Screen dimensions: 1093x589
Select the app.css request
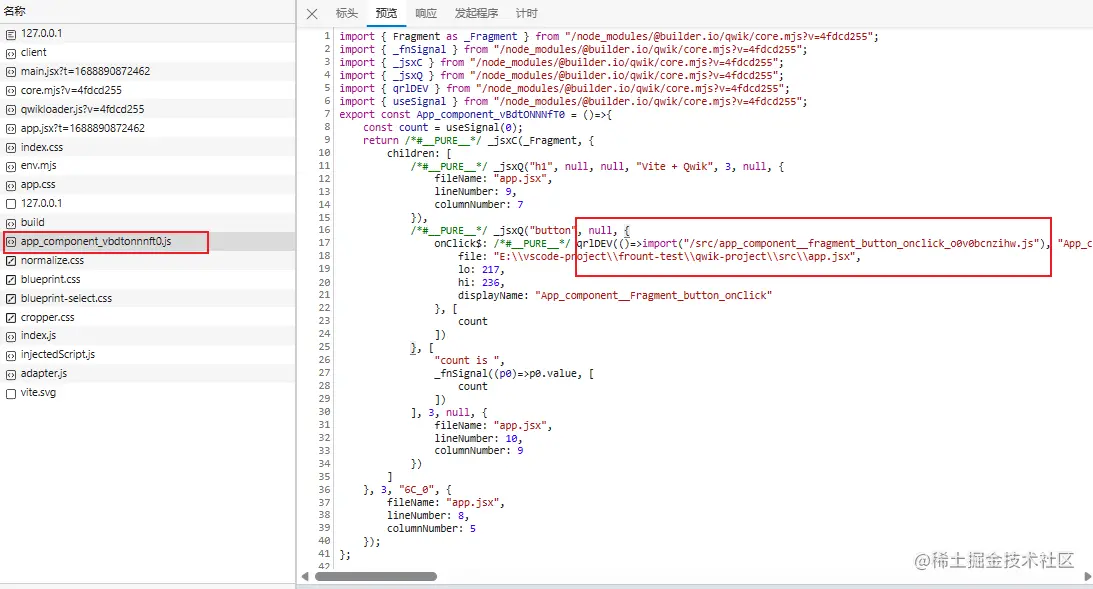click(147, 185)
